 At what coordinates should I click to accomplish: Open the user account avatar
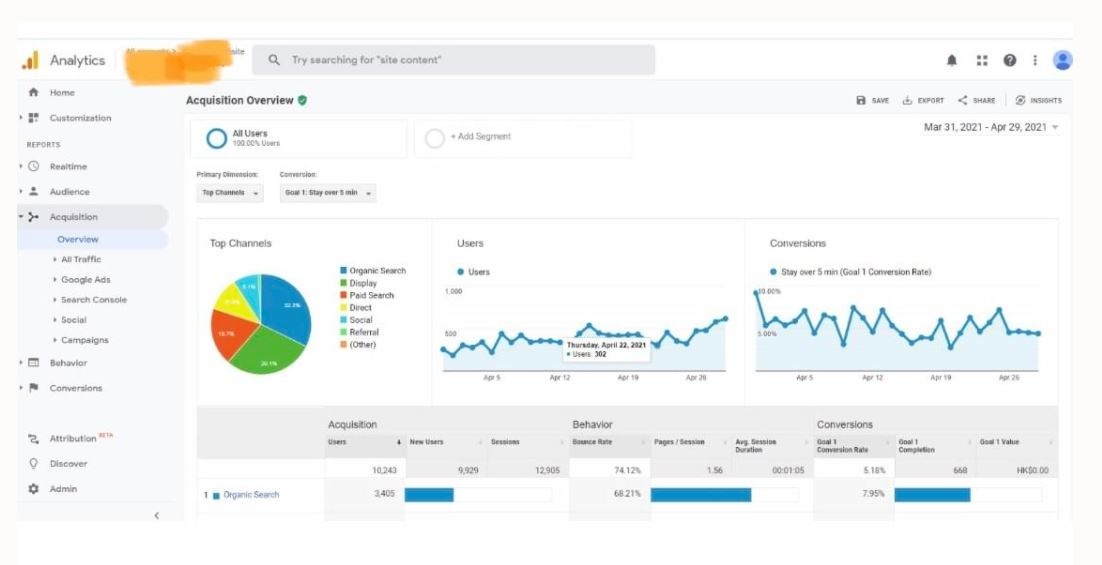coord(1062,60)
